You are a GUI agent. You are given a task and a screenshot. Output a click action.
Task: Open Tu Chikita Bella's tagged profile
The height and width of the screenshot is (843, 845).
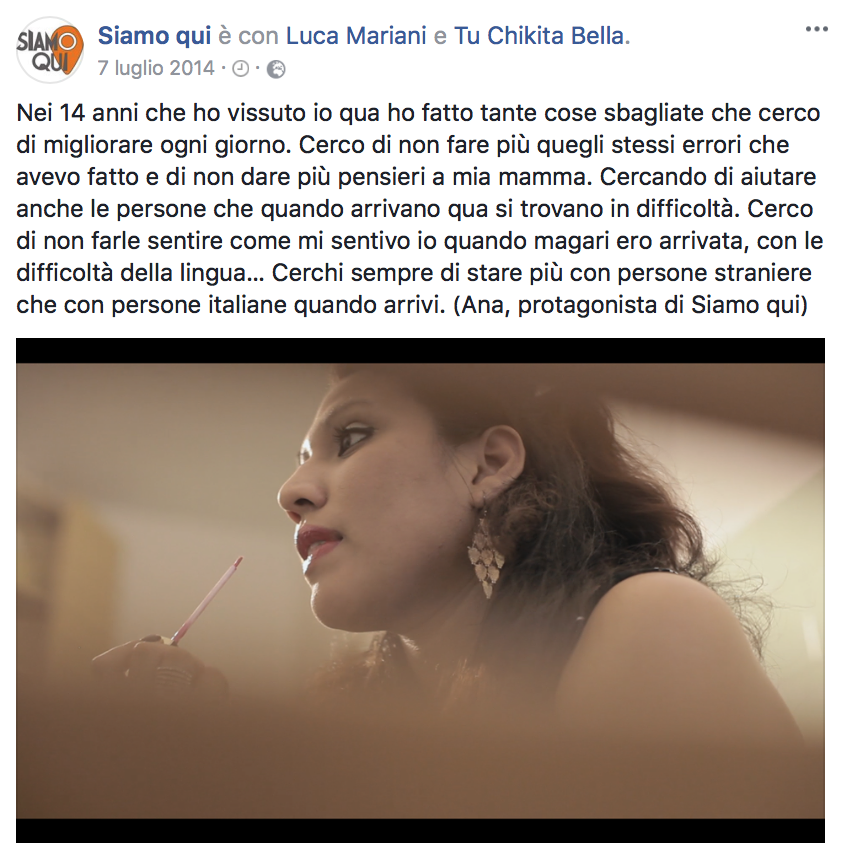click(539, 36)
